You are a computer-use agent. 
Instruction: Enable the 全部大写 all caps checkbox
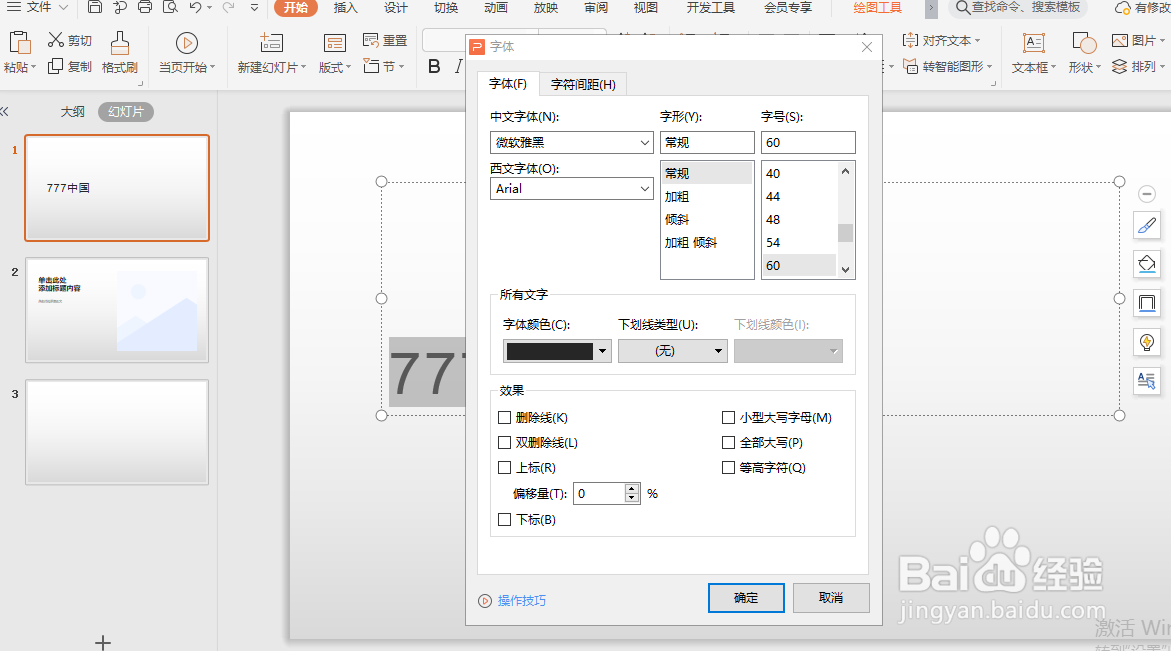pyautogui.click(x=728, y=442)
